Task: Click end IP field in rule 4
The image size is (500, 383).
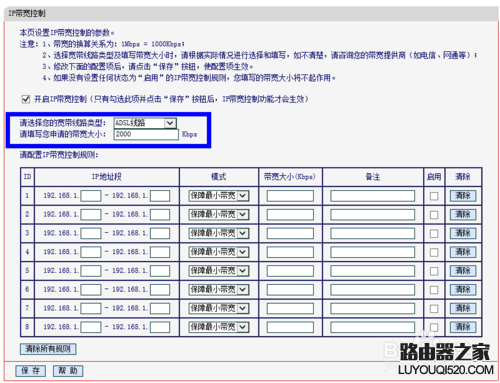Action: click(160, 252)
